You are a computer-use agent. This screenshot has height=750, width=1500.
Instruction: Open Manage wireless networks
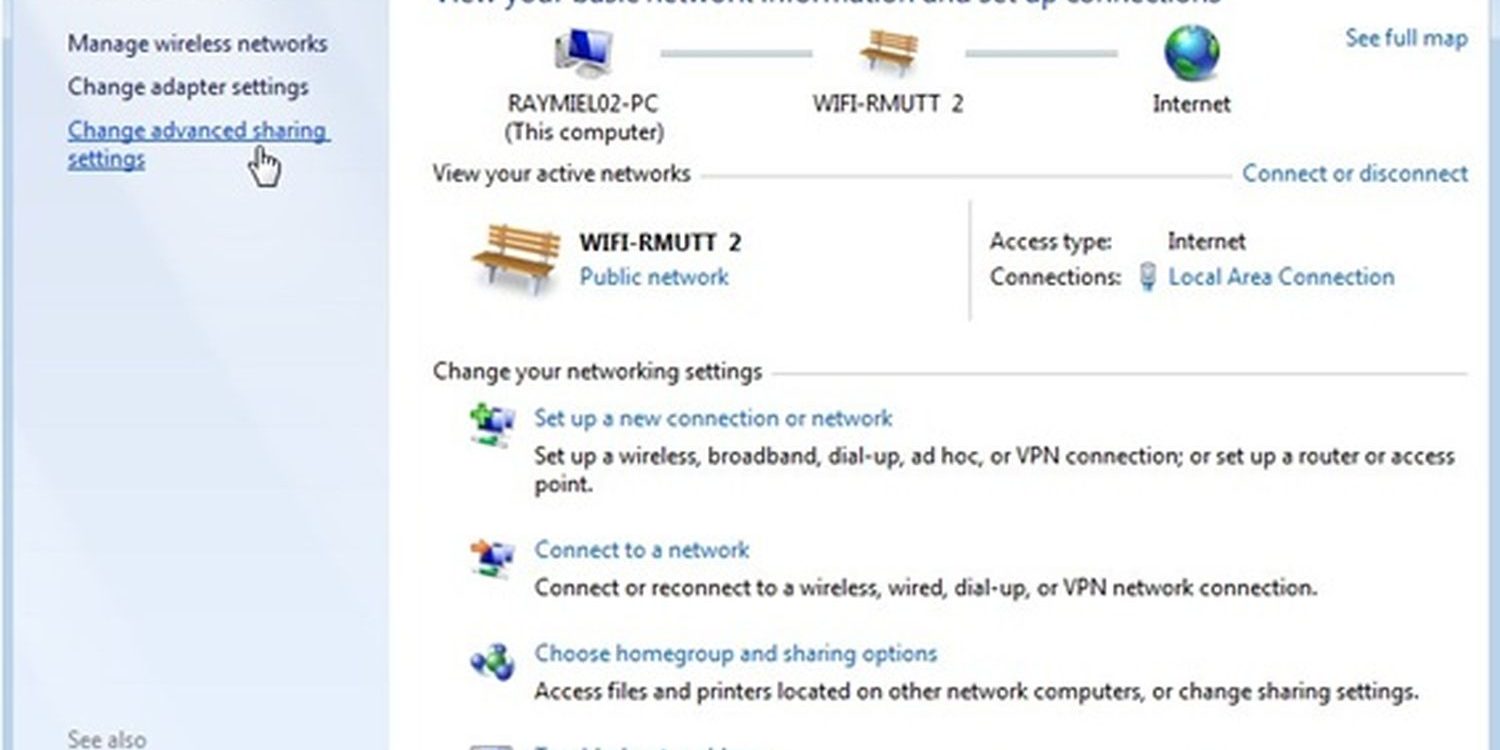[x=197, y=44]
